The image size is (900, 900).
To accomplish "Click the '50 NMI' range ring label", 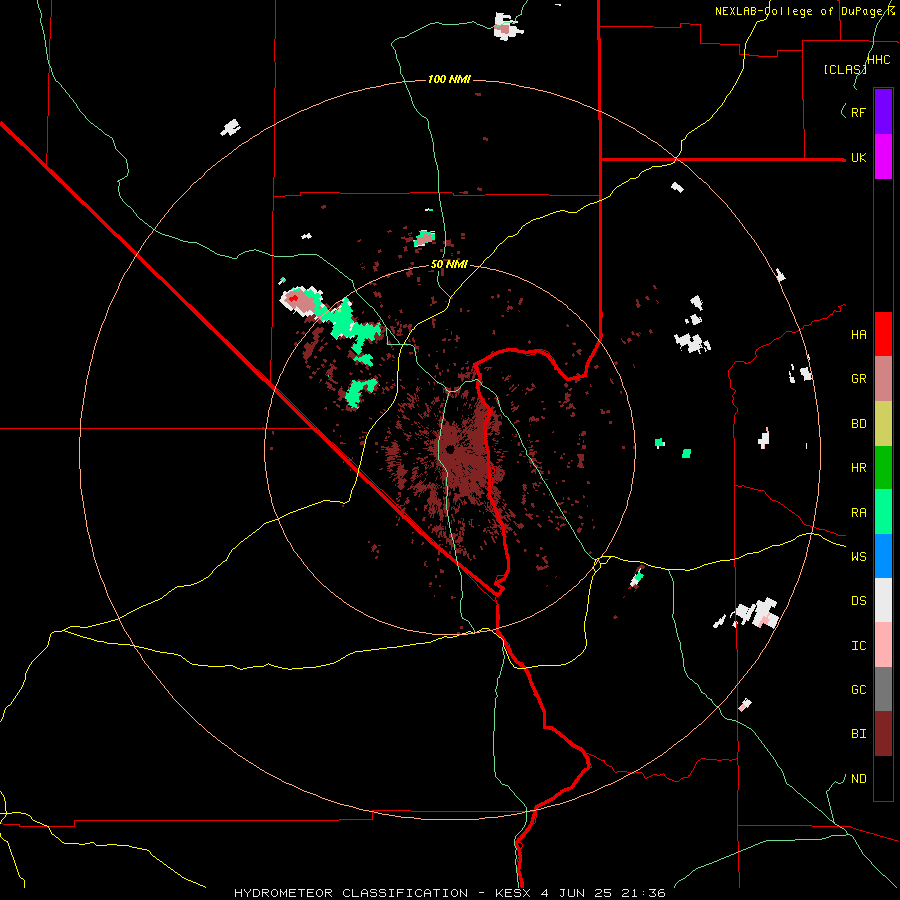I will 449,264.
